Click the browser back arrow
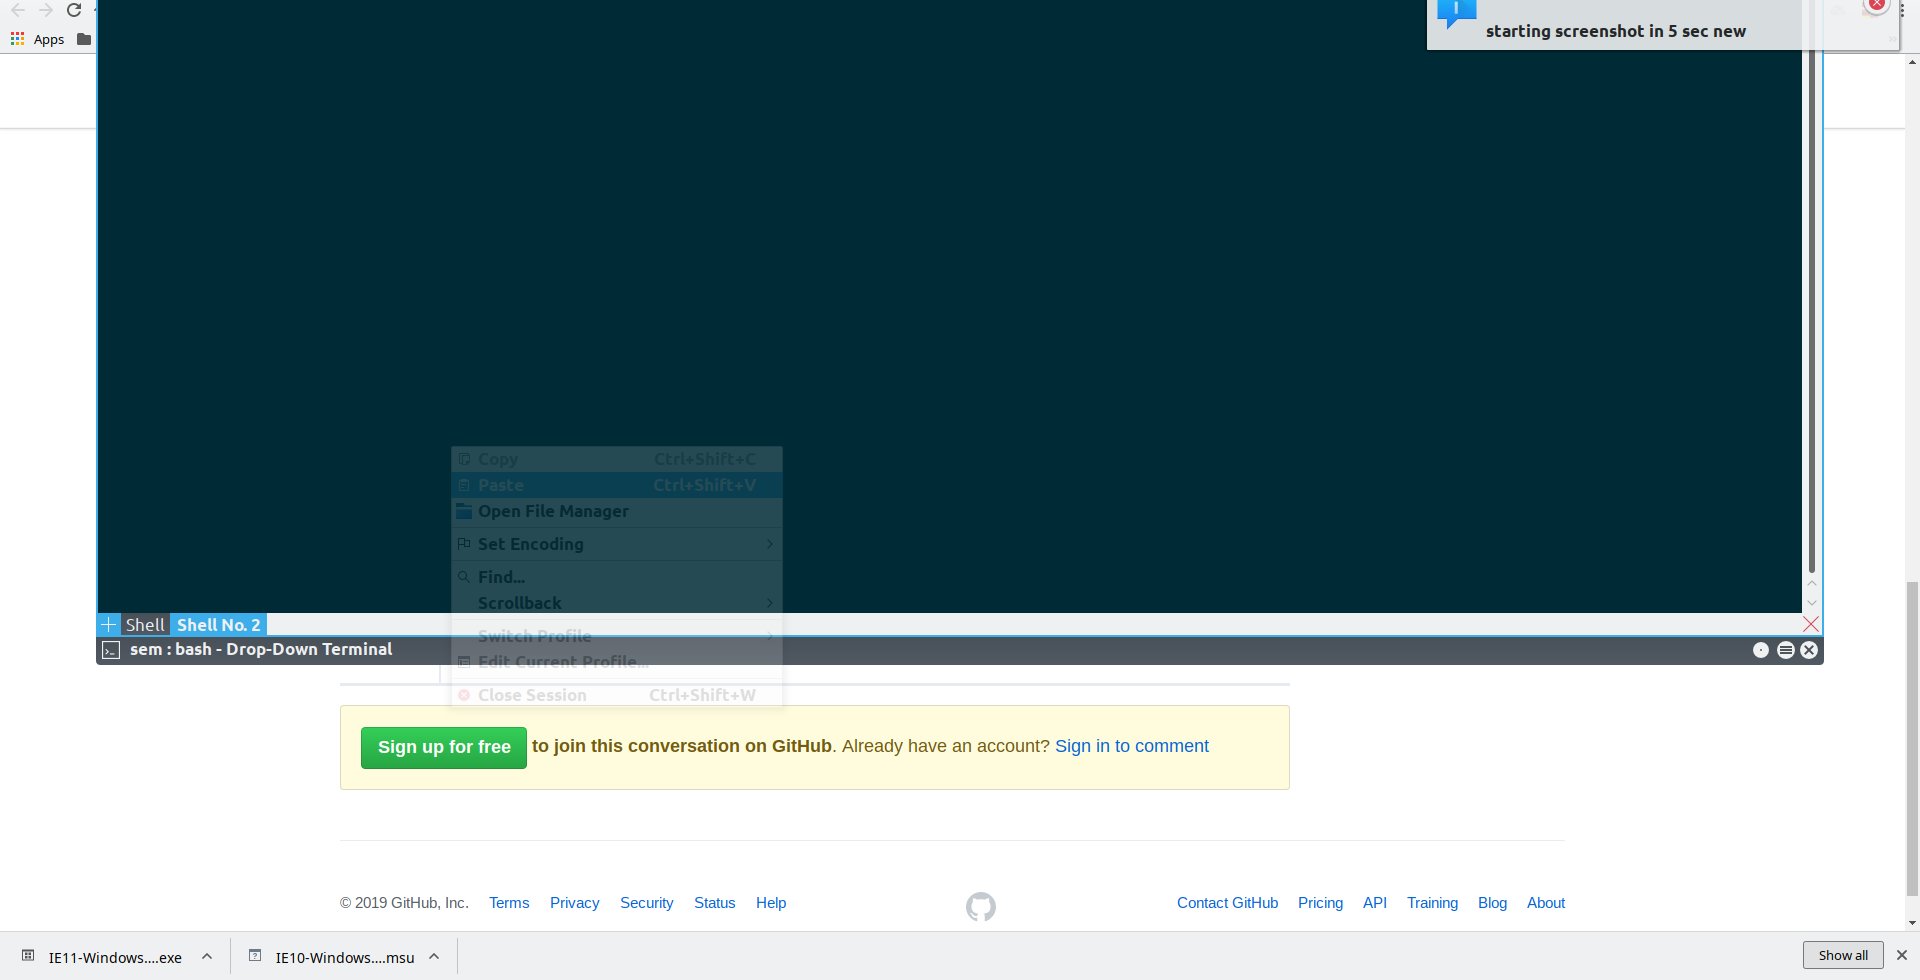The height and width of the screenshot is (980, 1920). pos(18,10)
